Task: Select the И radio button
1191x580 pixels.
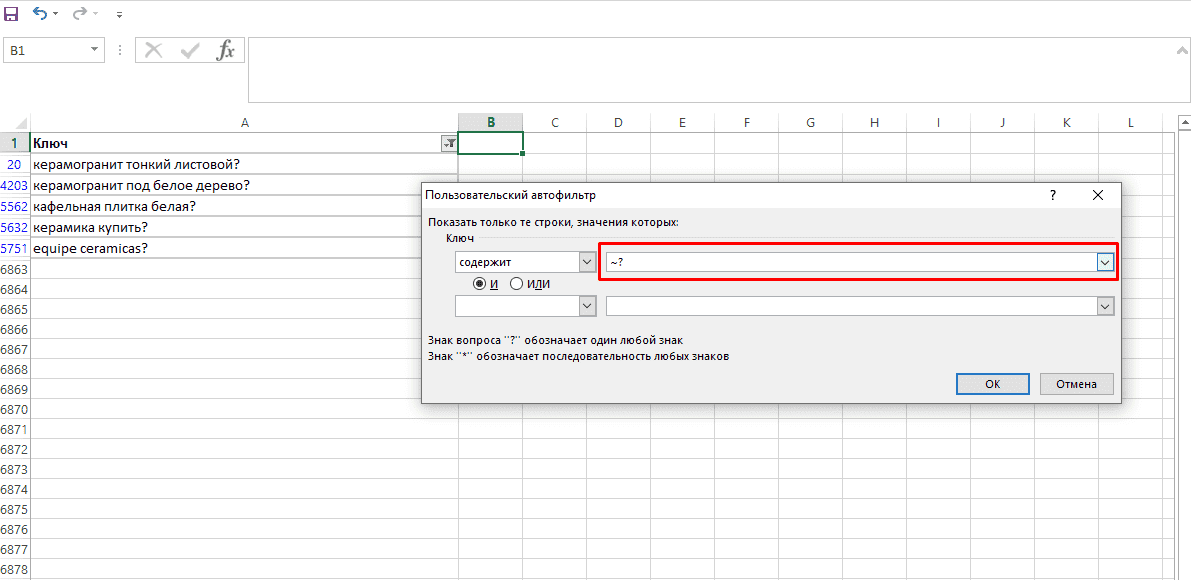Action: pyautogui.click(x=480, y=284)
